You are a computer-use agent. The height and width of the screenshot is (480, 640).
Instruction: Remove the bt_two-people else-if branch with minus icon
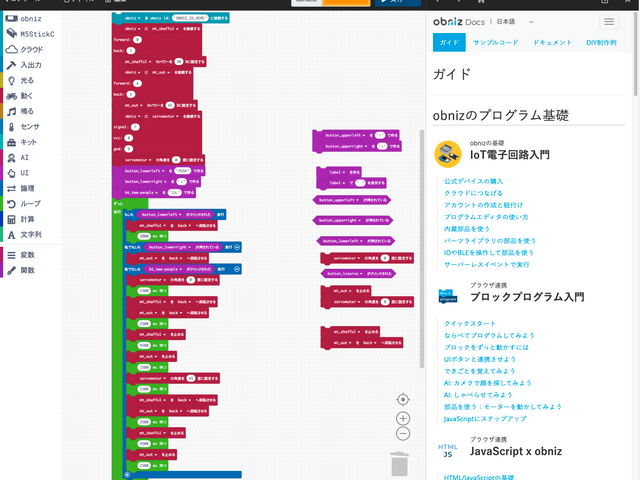pyautogui.click(x=237, y=269)
